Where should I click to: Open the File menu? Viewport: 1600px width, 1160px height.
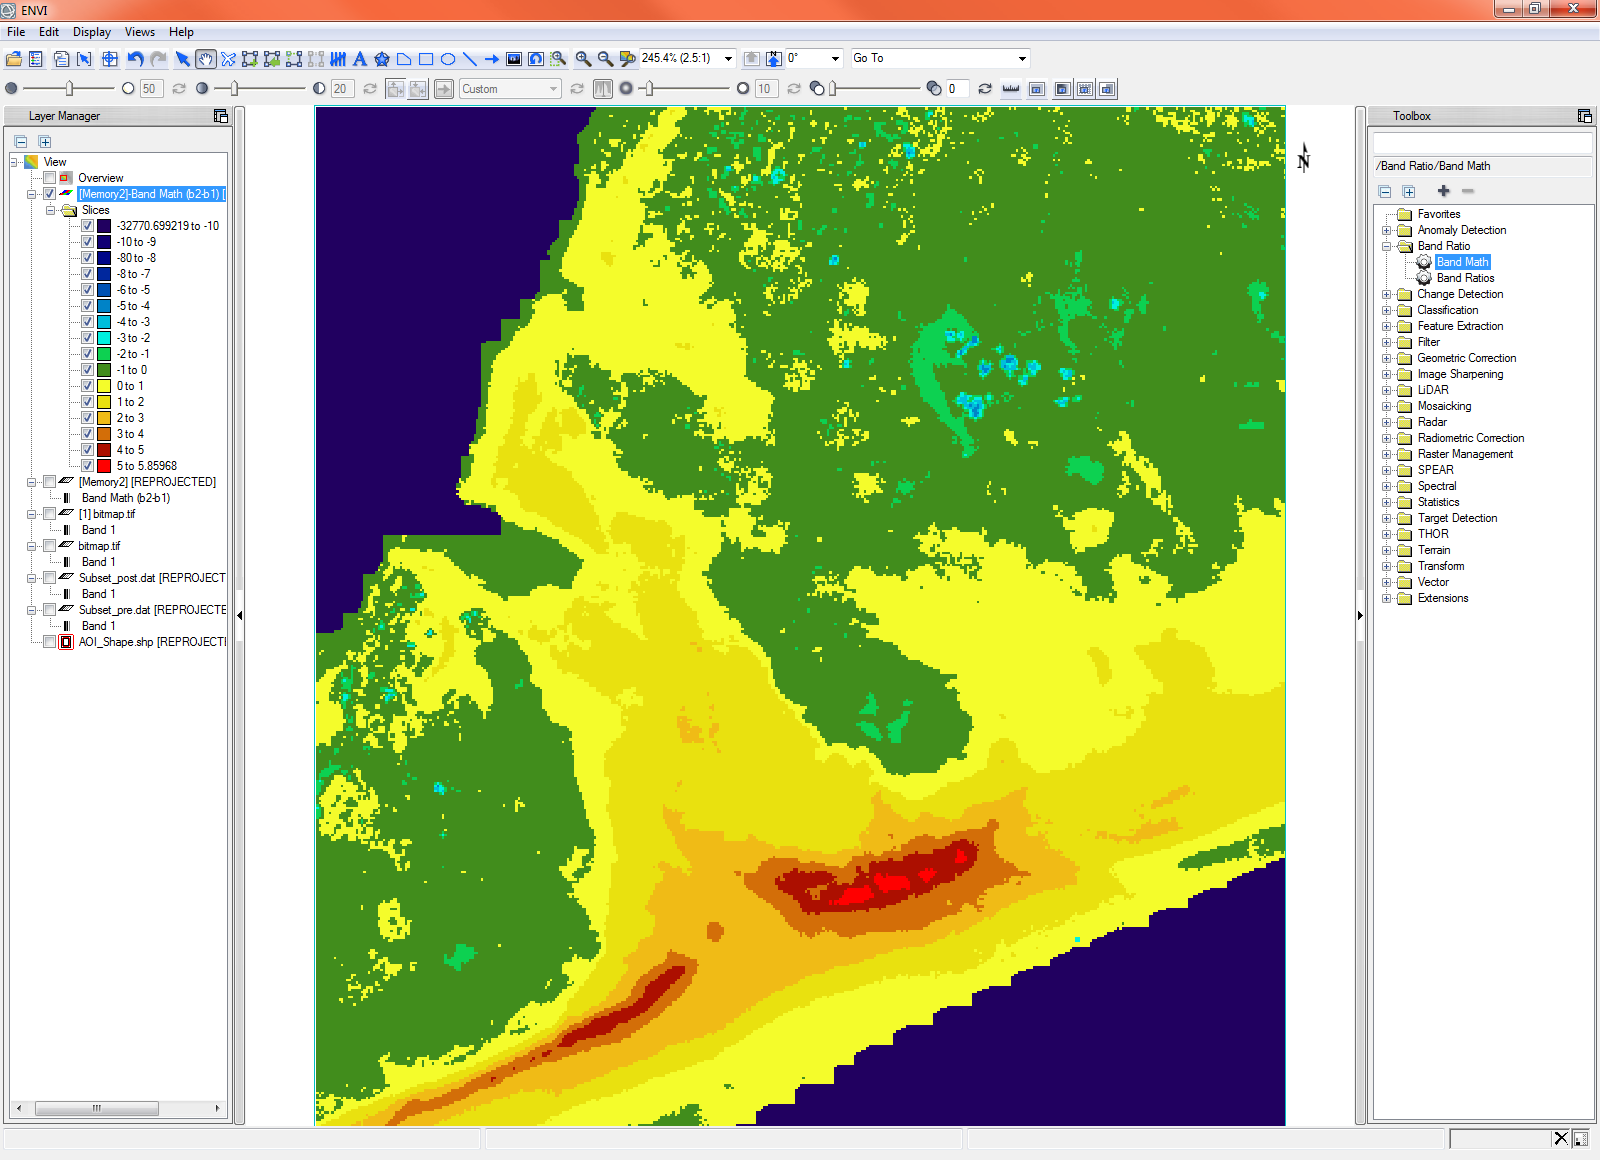tap(15, 31)
